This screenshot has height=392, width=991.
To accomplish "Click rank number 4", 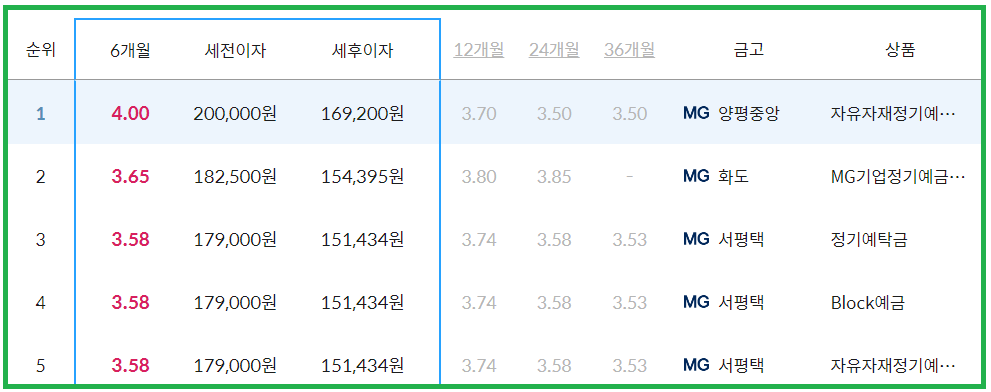I will pyautogui.click(x=40, y=303).
